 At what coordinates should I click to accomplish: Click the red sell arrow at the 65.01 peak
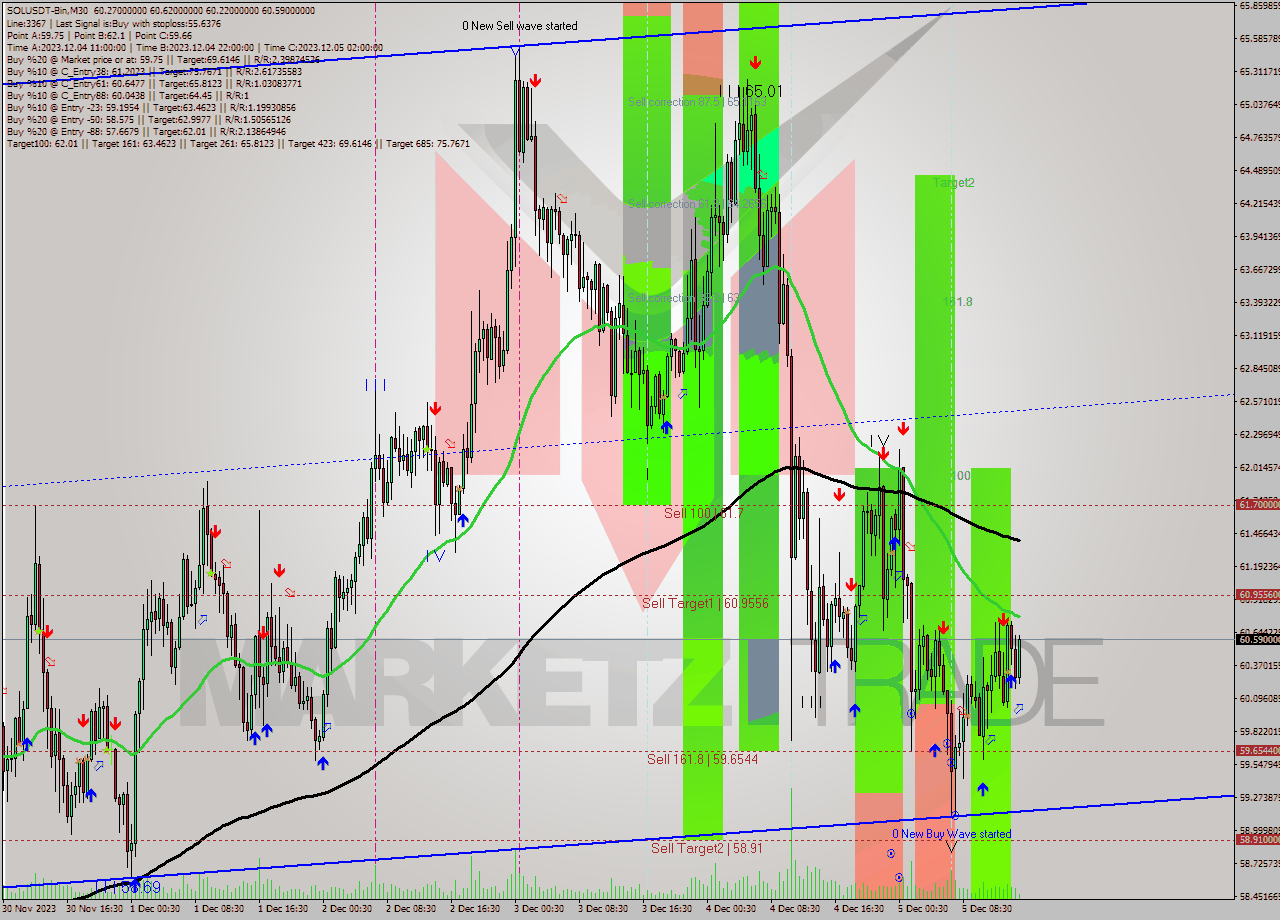[756, 62]
